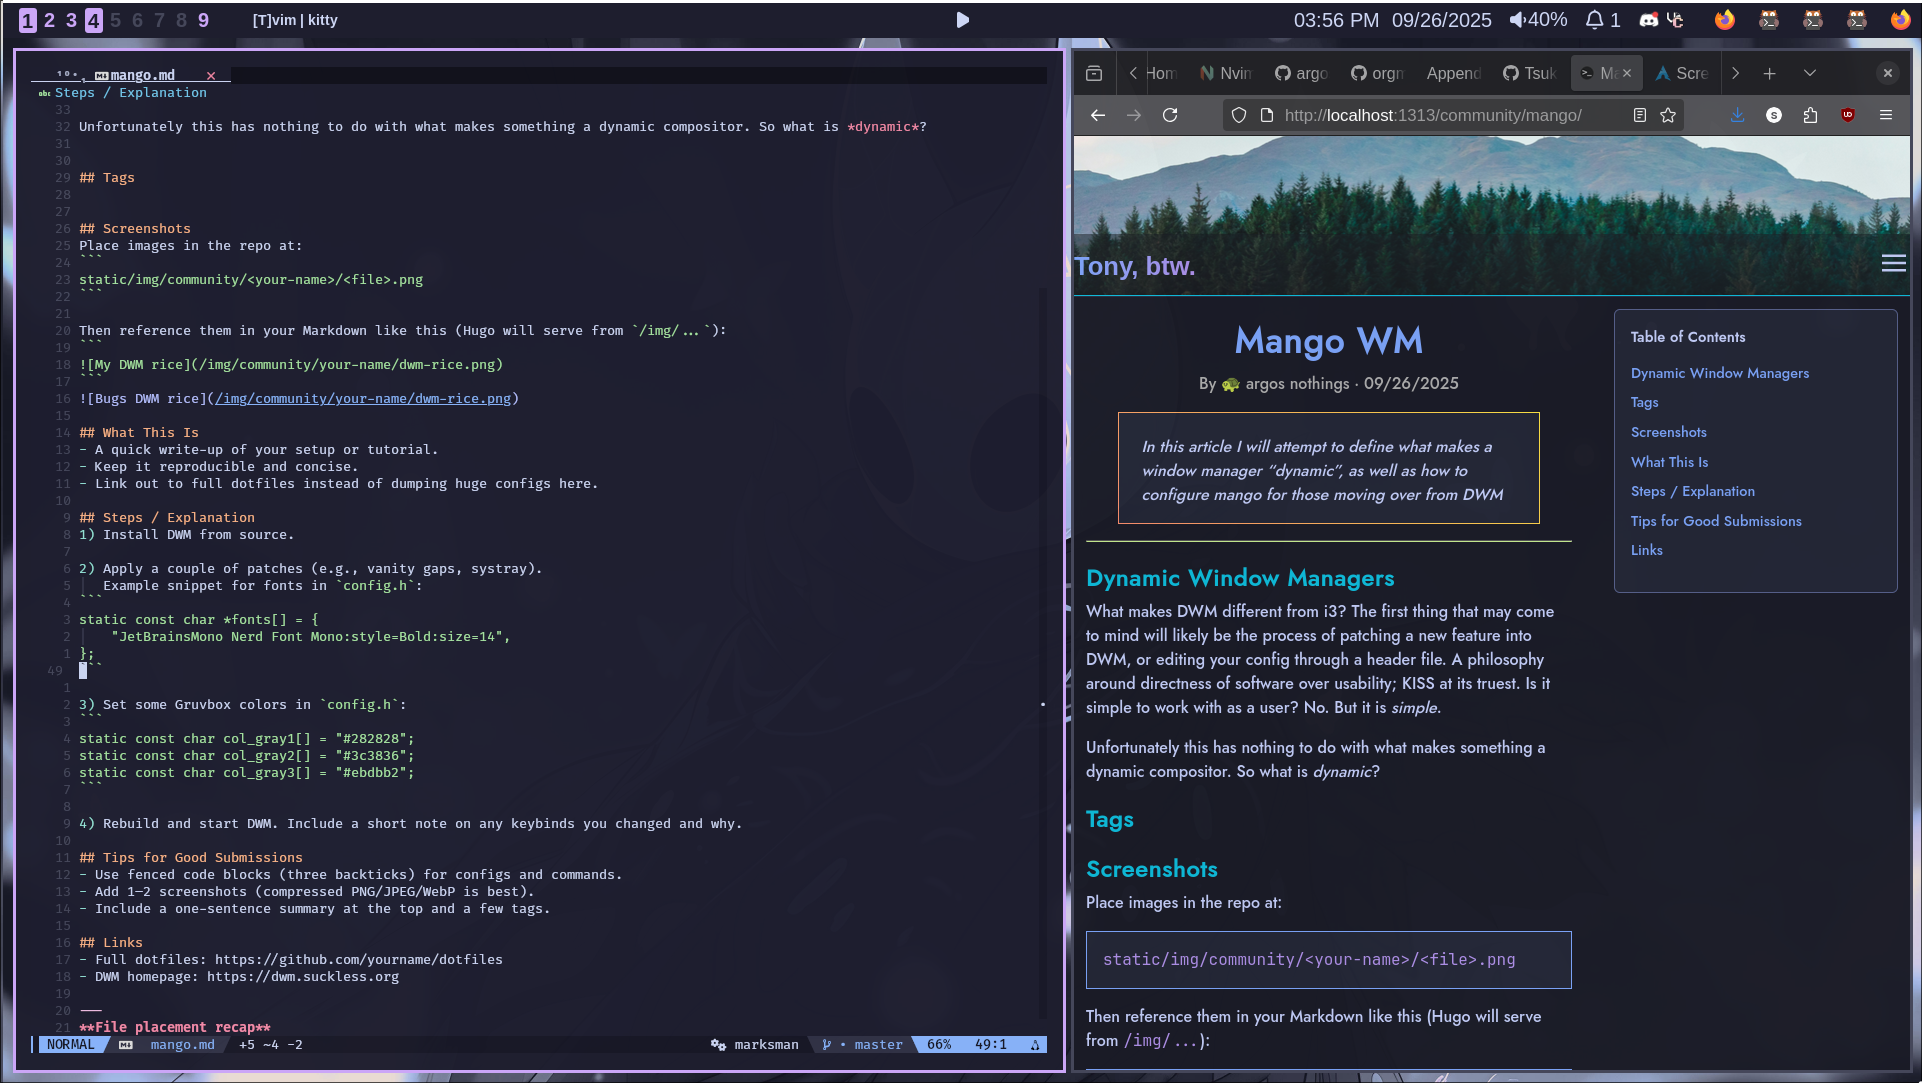This screenshot has height=1083, width=1922.
Task: Switch to workspace 4 in status bar
Action: coord(93,20)
